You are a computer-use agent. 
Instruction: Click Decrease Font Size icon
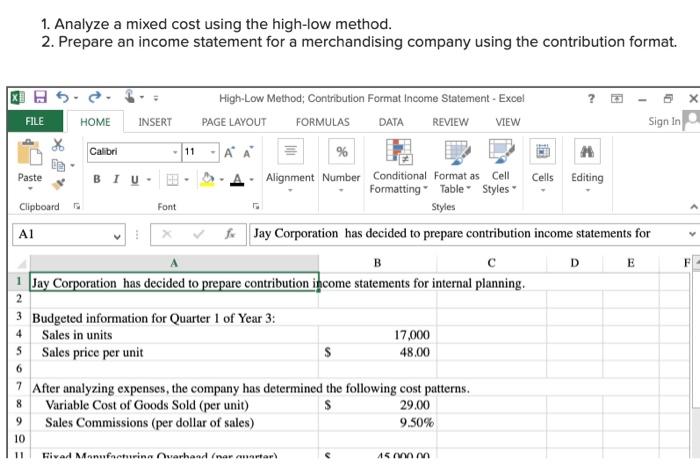click(248, 152)
